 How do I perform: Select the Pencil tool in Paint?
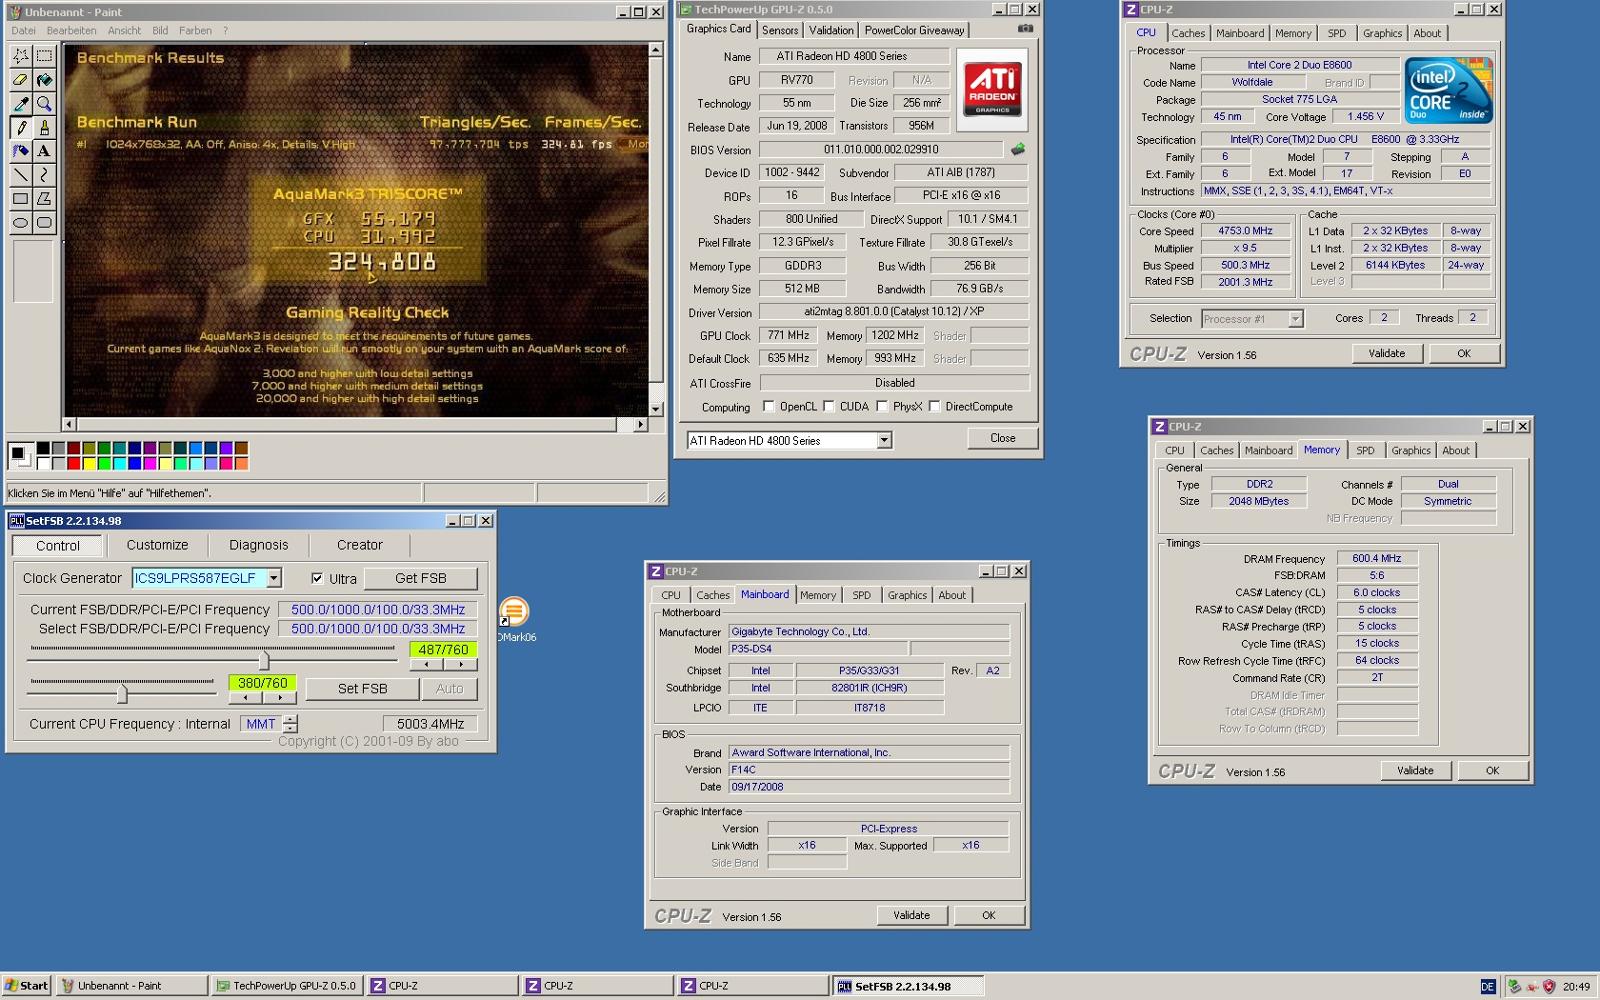[x=20, y=128]
